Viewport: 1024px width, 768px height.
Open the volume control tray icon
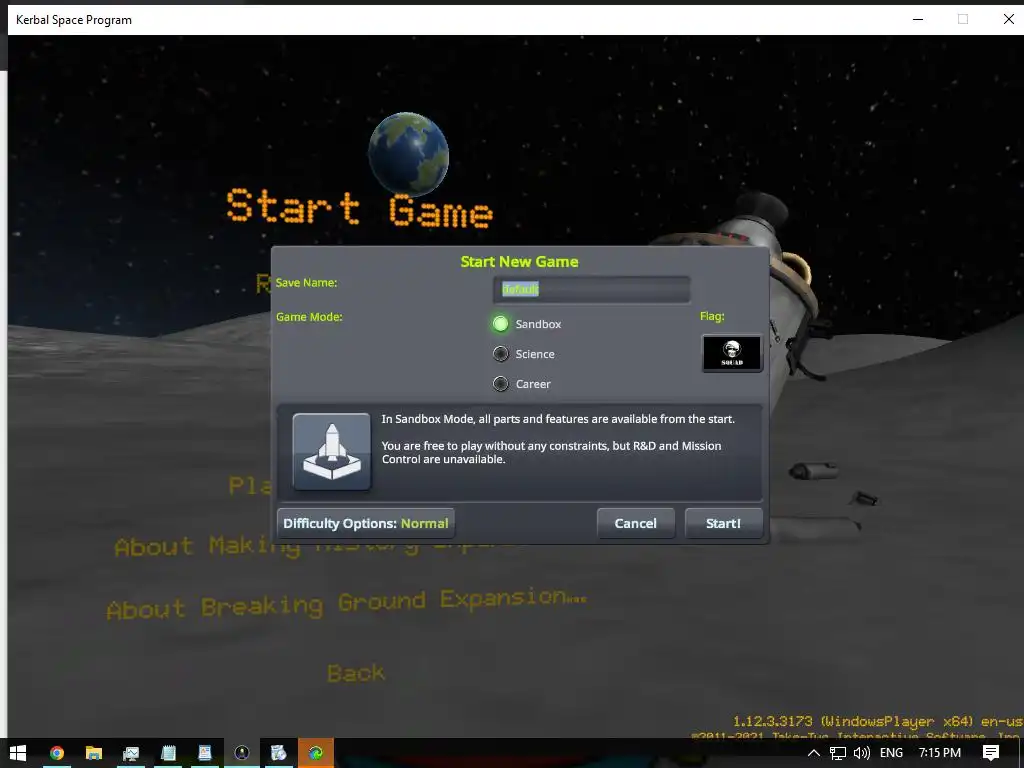tap(861, 753)
